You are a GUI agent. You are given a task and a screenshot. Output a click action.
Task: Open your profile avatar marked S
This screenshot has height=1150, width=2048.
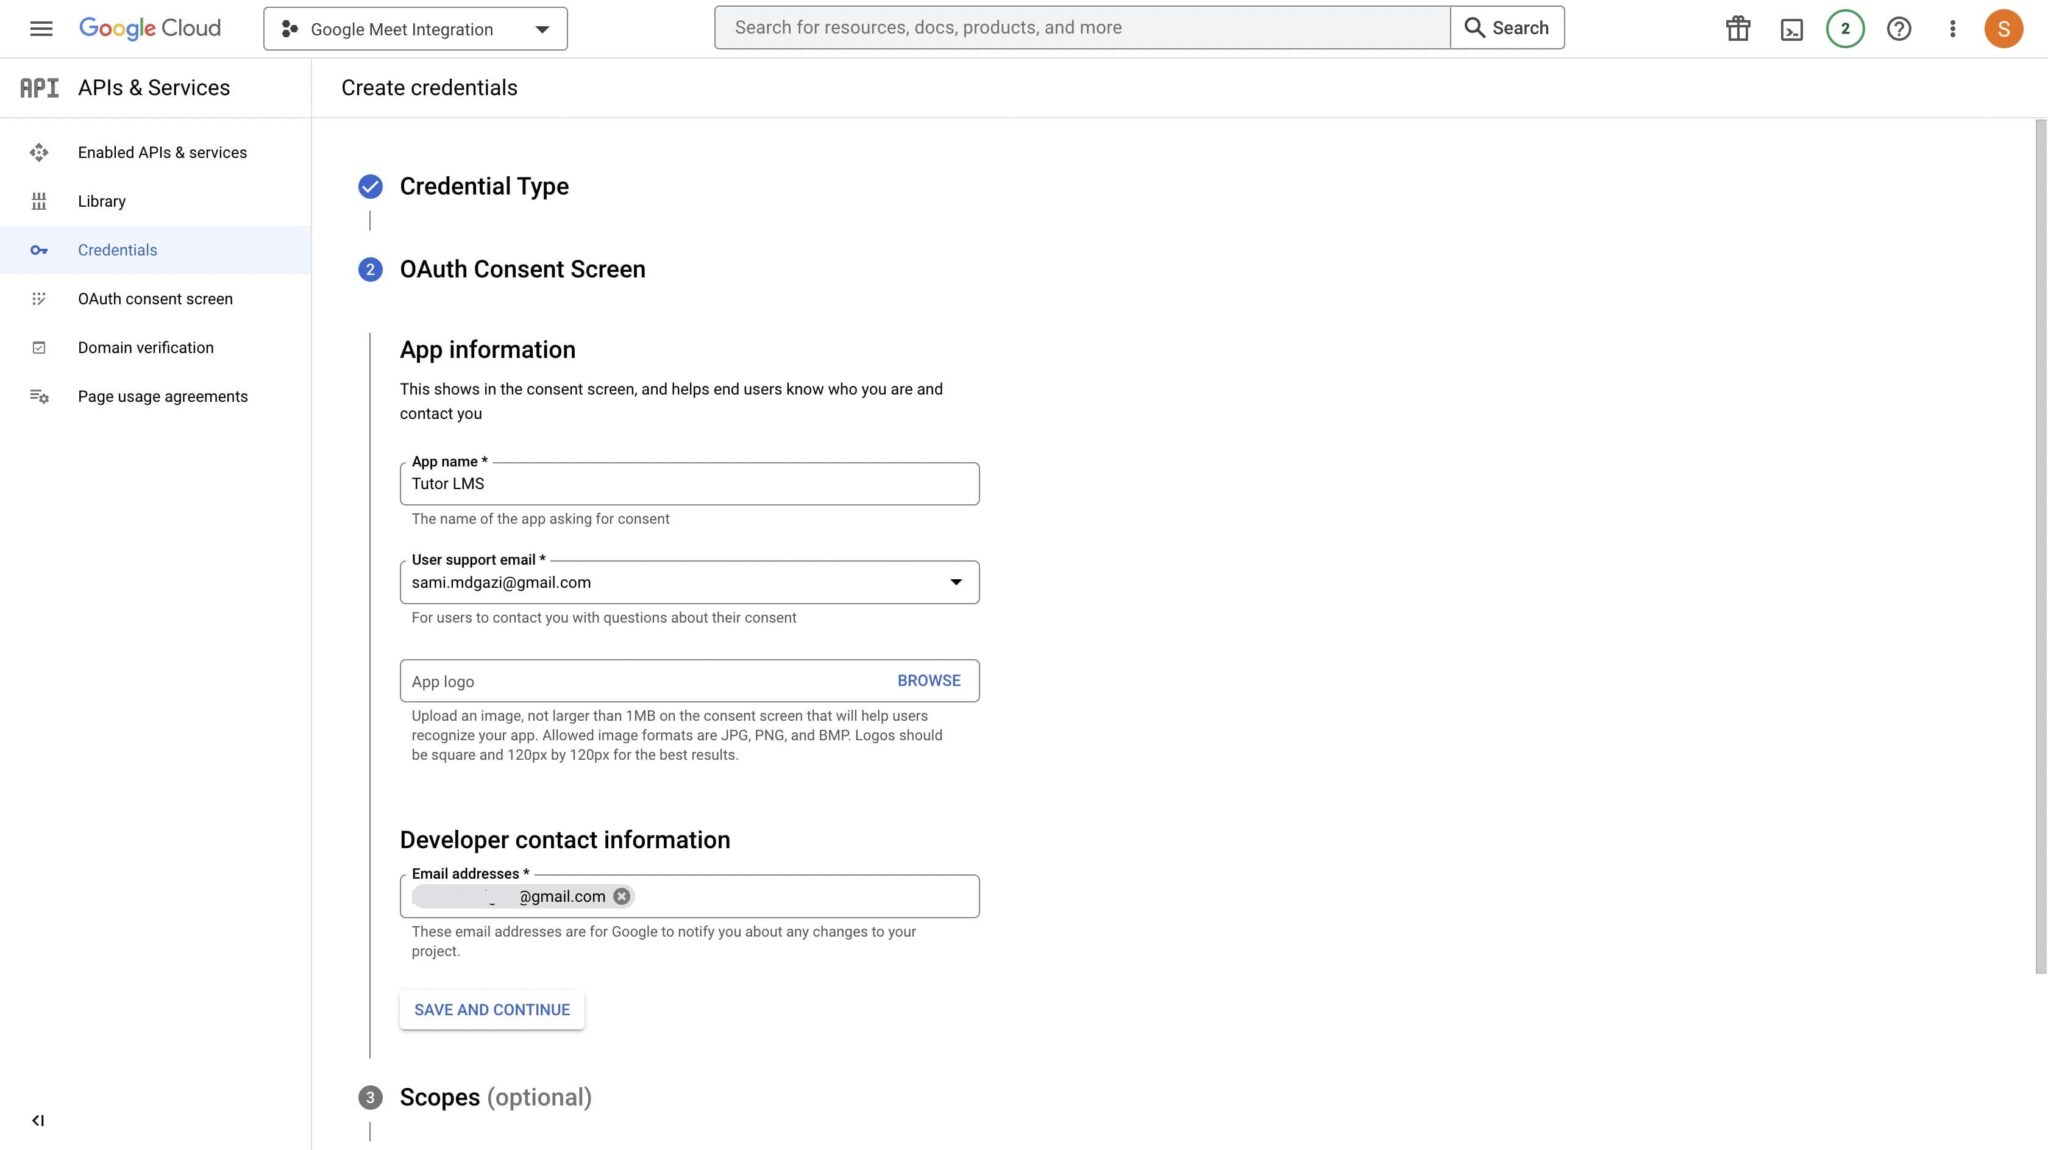[2004, 28]
